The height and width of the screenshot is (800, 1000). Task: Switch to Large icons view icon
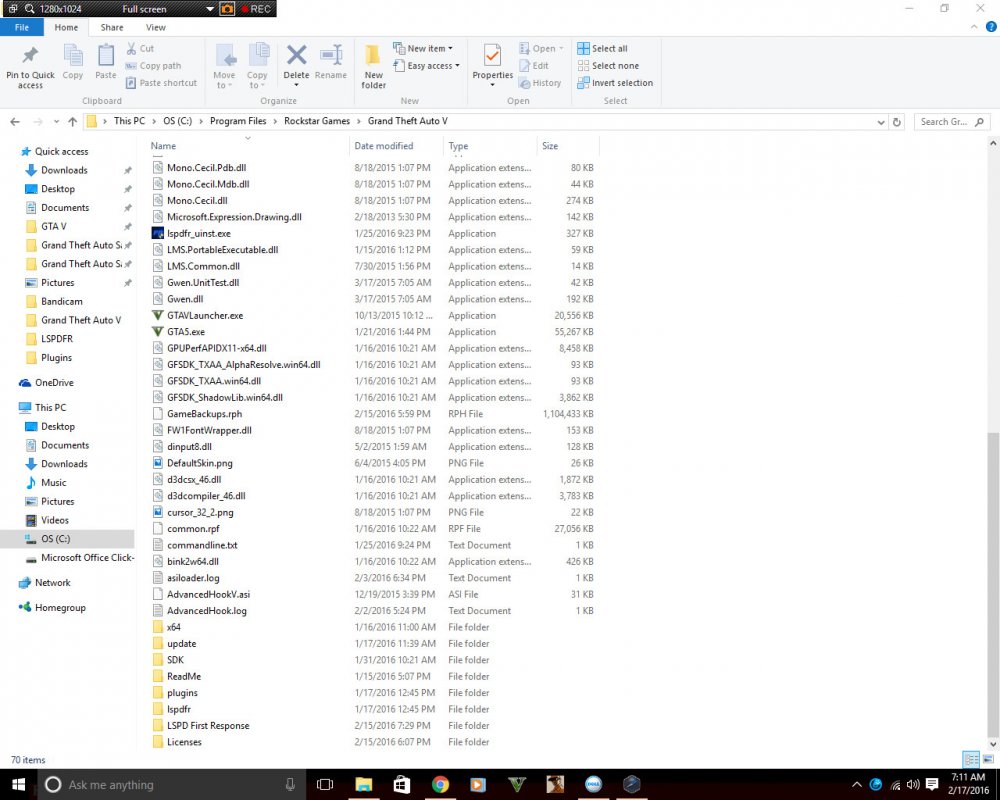pyautogui.click(x=989, y=759)
